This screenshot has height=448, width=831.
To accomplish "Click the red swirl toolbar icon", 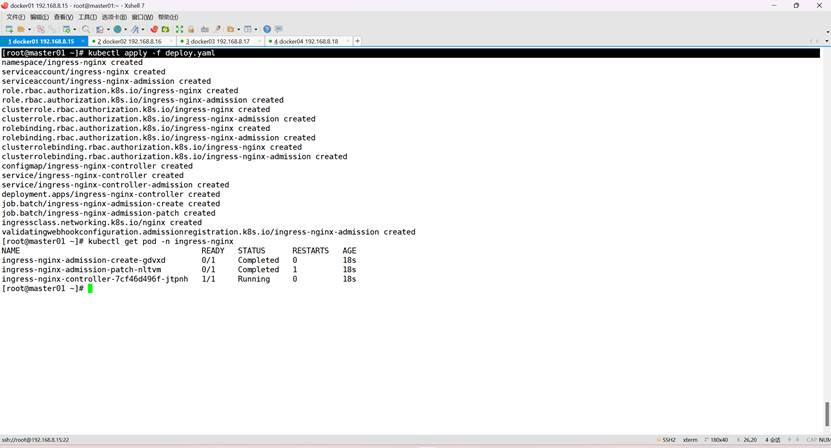I will pos(154,29).
